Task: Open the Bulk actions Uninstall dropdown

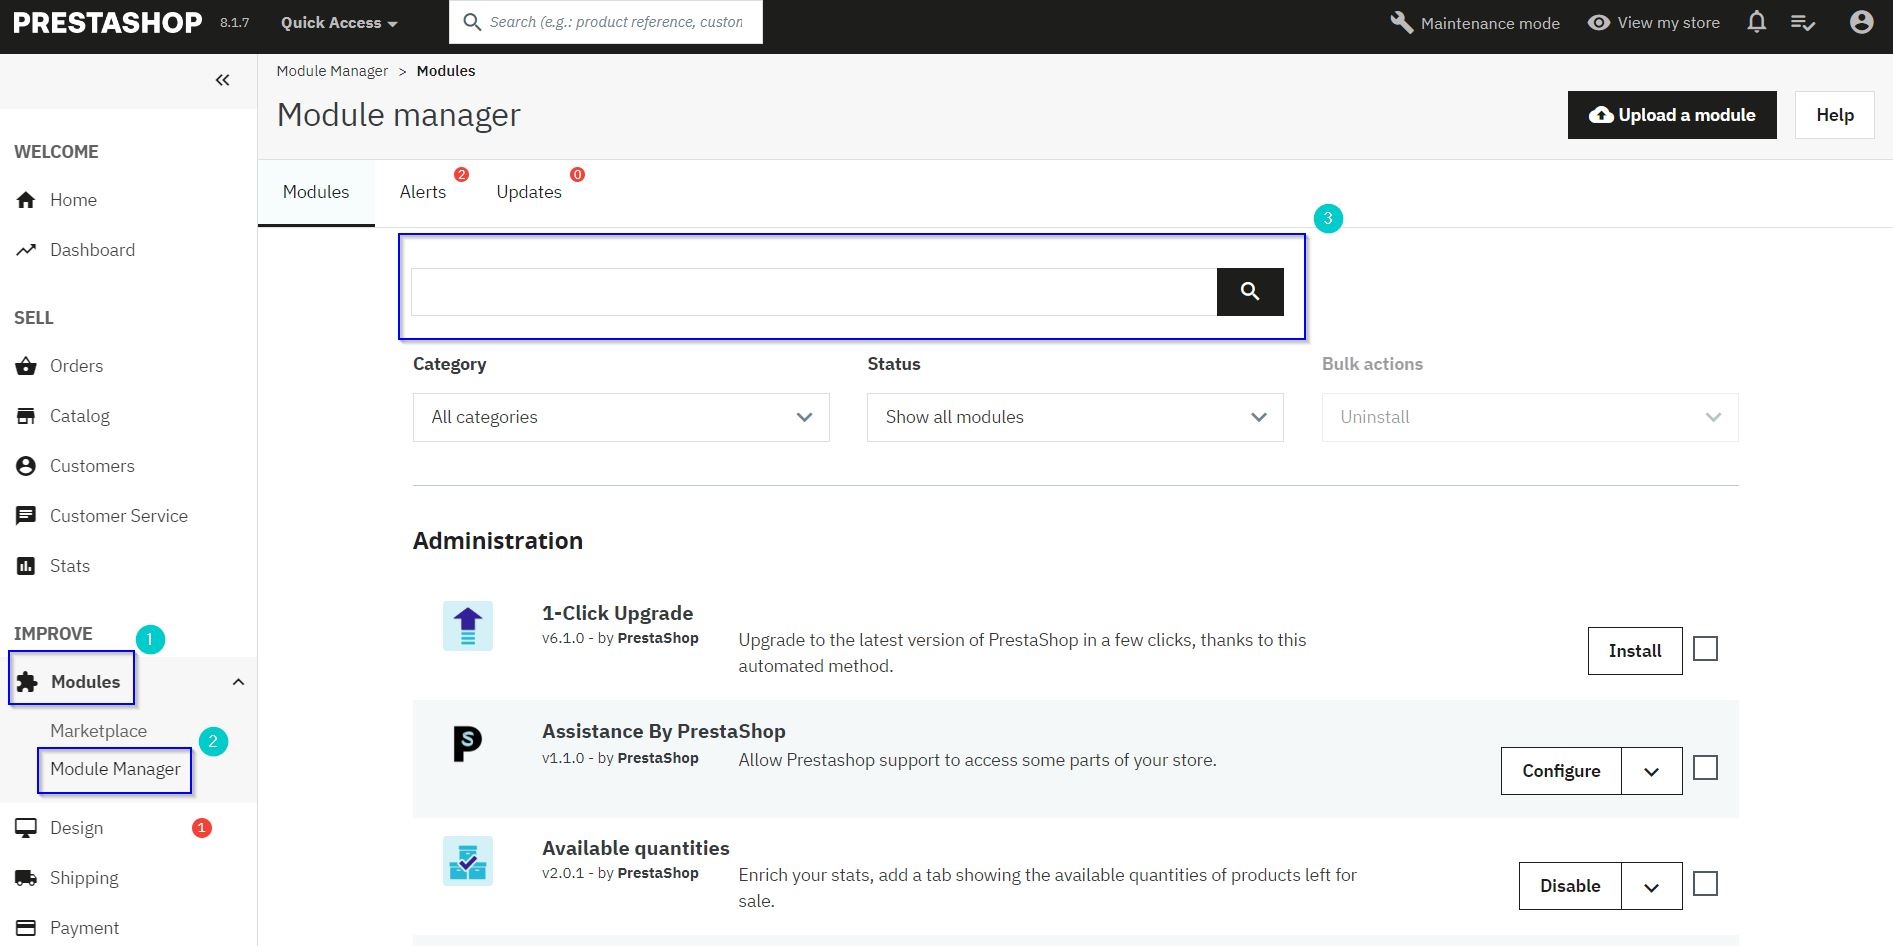Action: point(1530,417)
